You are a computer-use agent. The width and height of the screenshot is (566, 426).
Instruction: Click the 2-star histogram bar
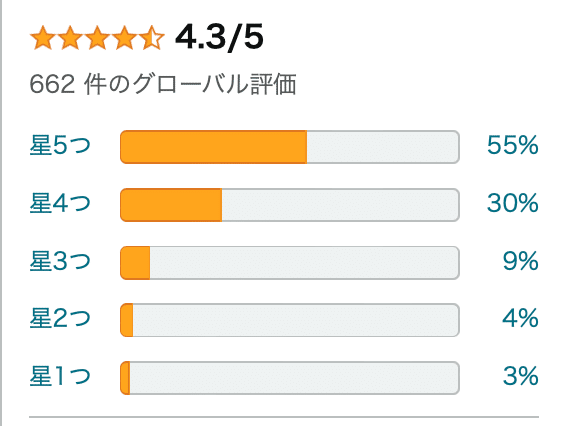tap(290, 320)
